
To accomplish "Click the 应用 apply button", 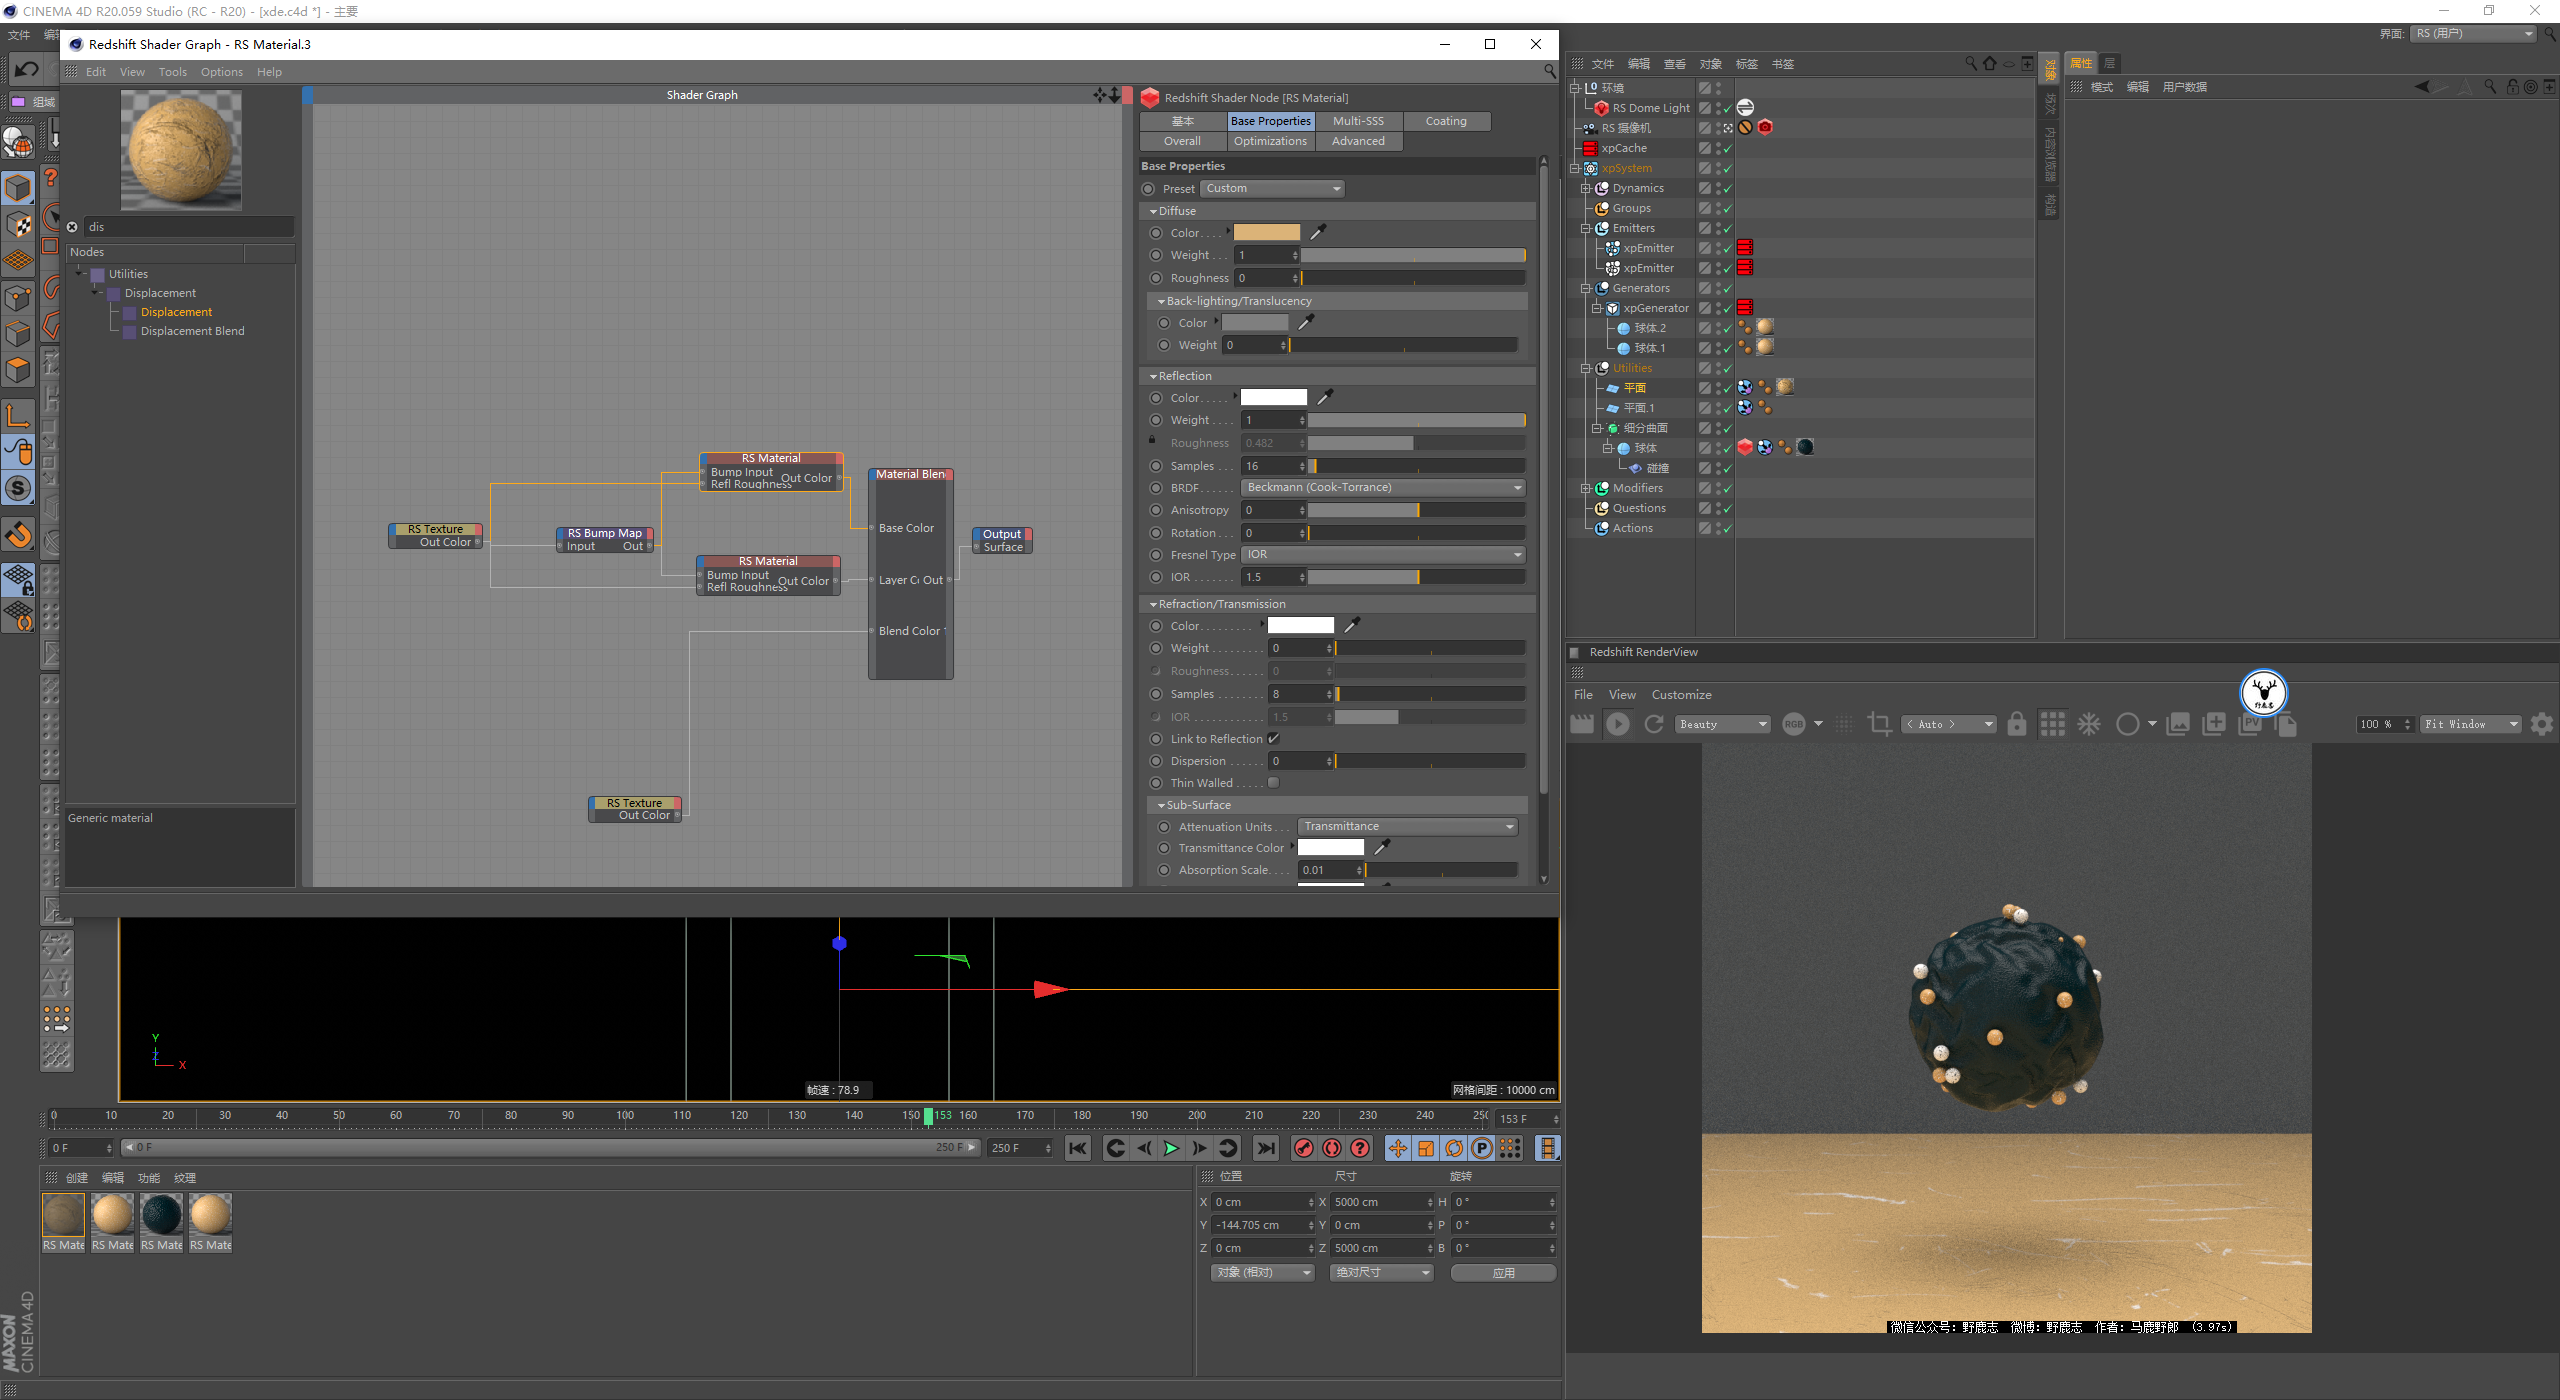I will pos(1502,1273).
